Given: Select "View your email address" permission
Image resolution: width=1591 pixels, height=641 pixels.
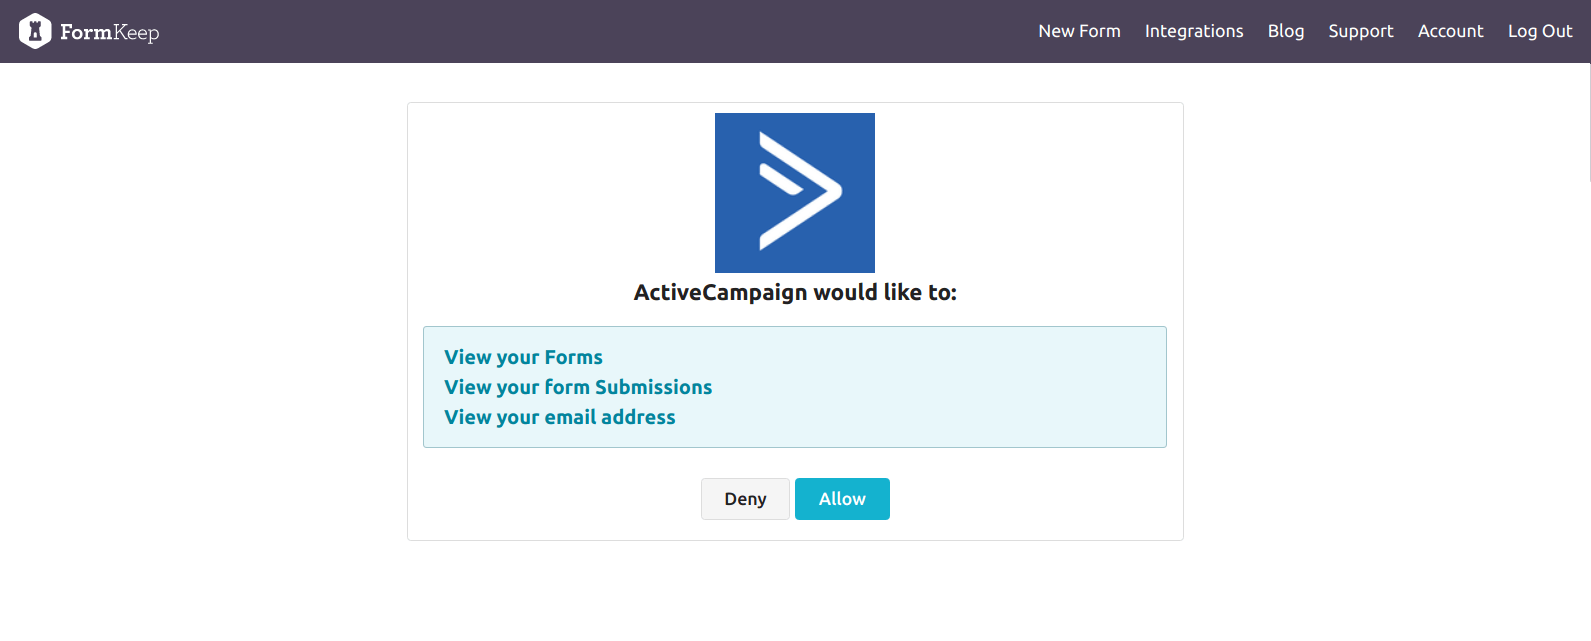Looking at the screenshot, I should tap(560, 417).
